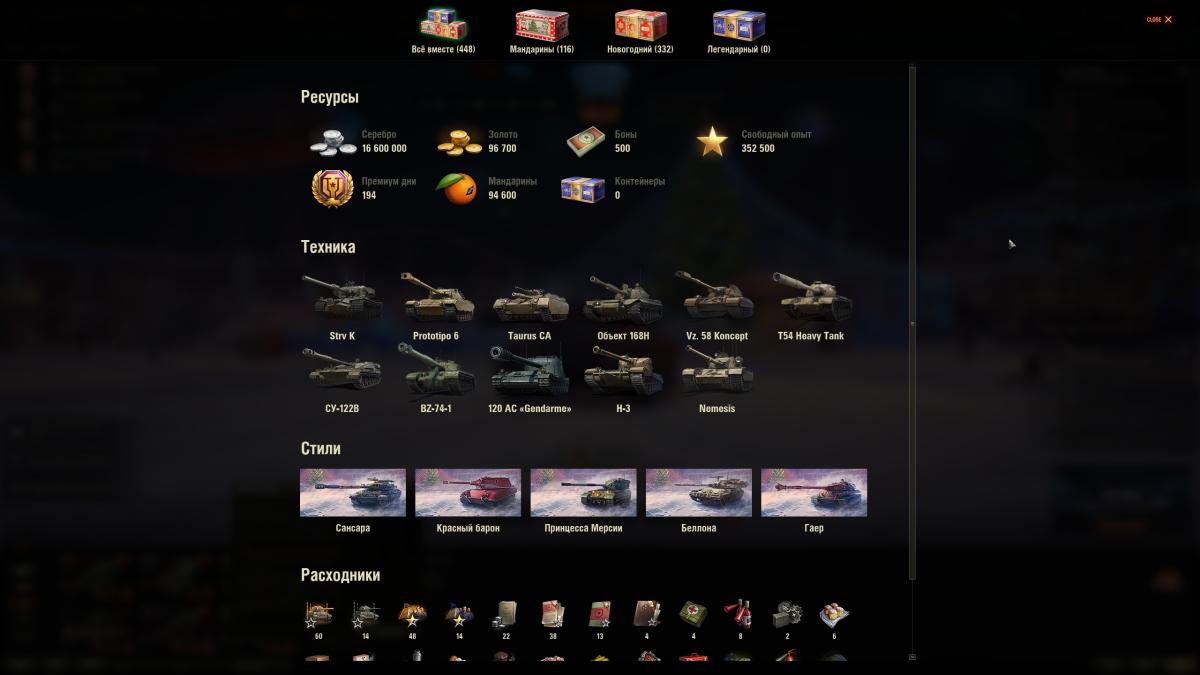This screenshot has width=1200, height=675.
Task: Click the Премиум дни badge icon
Action: tap(333, 188)
